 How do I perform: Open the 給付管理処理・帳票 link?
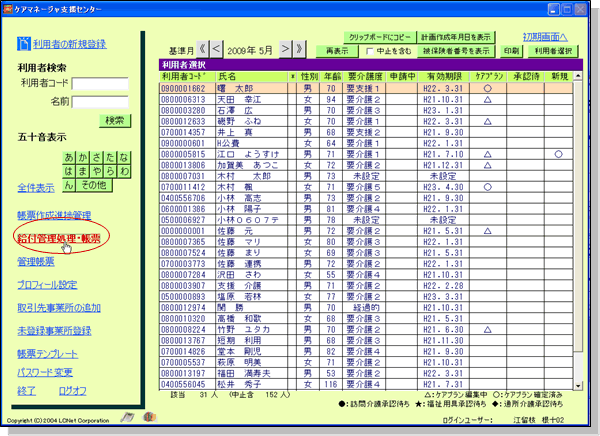point(59,239)
